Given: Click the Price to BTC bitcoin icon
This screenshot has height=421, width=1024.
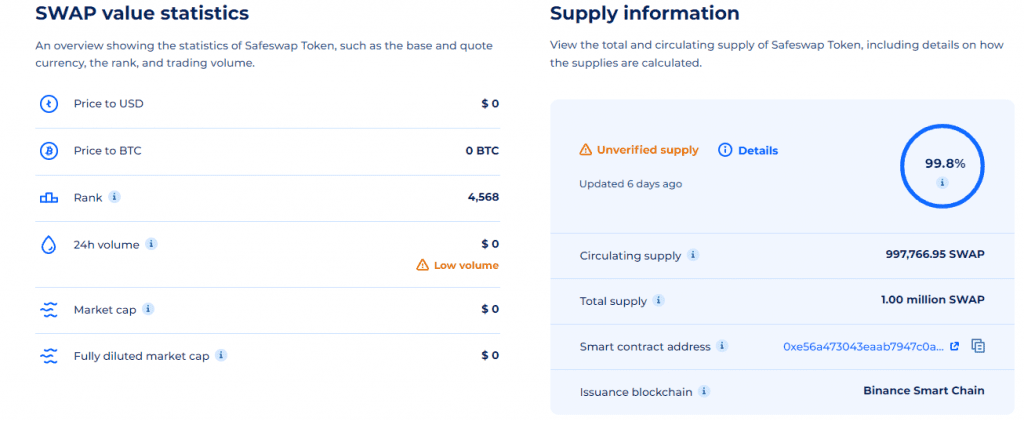Looking at the screenshot, I should [x=49, y=151].
